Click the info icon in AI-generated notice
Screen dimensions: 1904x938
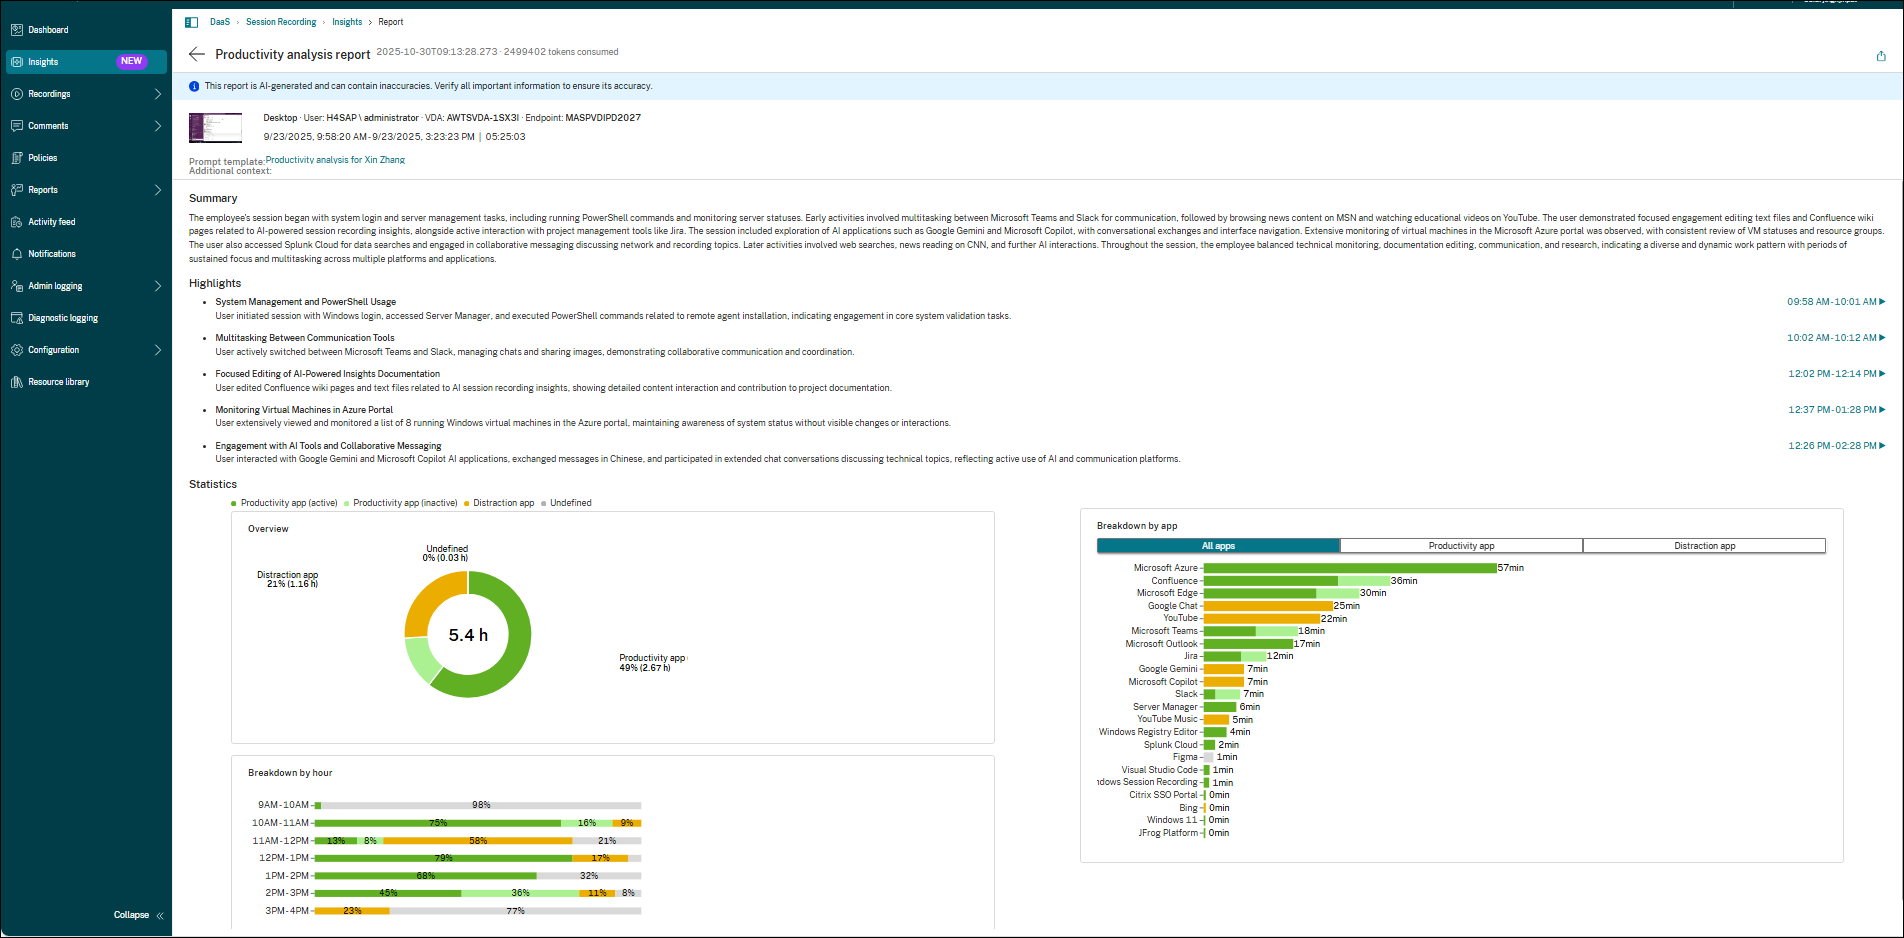(x=194, y=86)
